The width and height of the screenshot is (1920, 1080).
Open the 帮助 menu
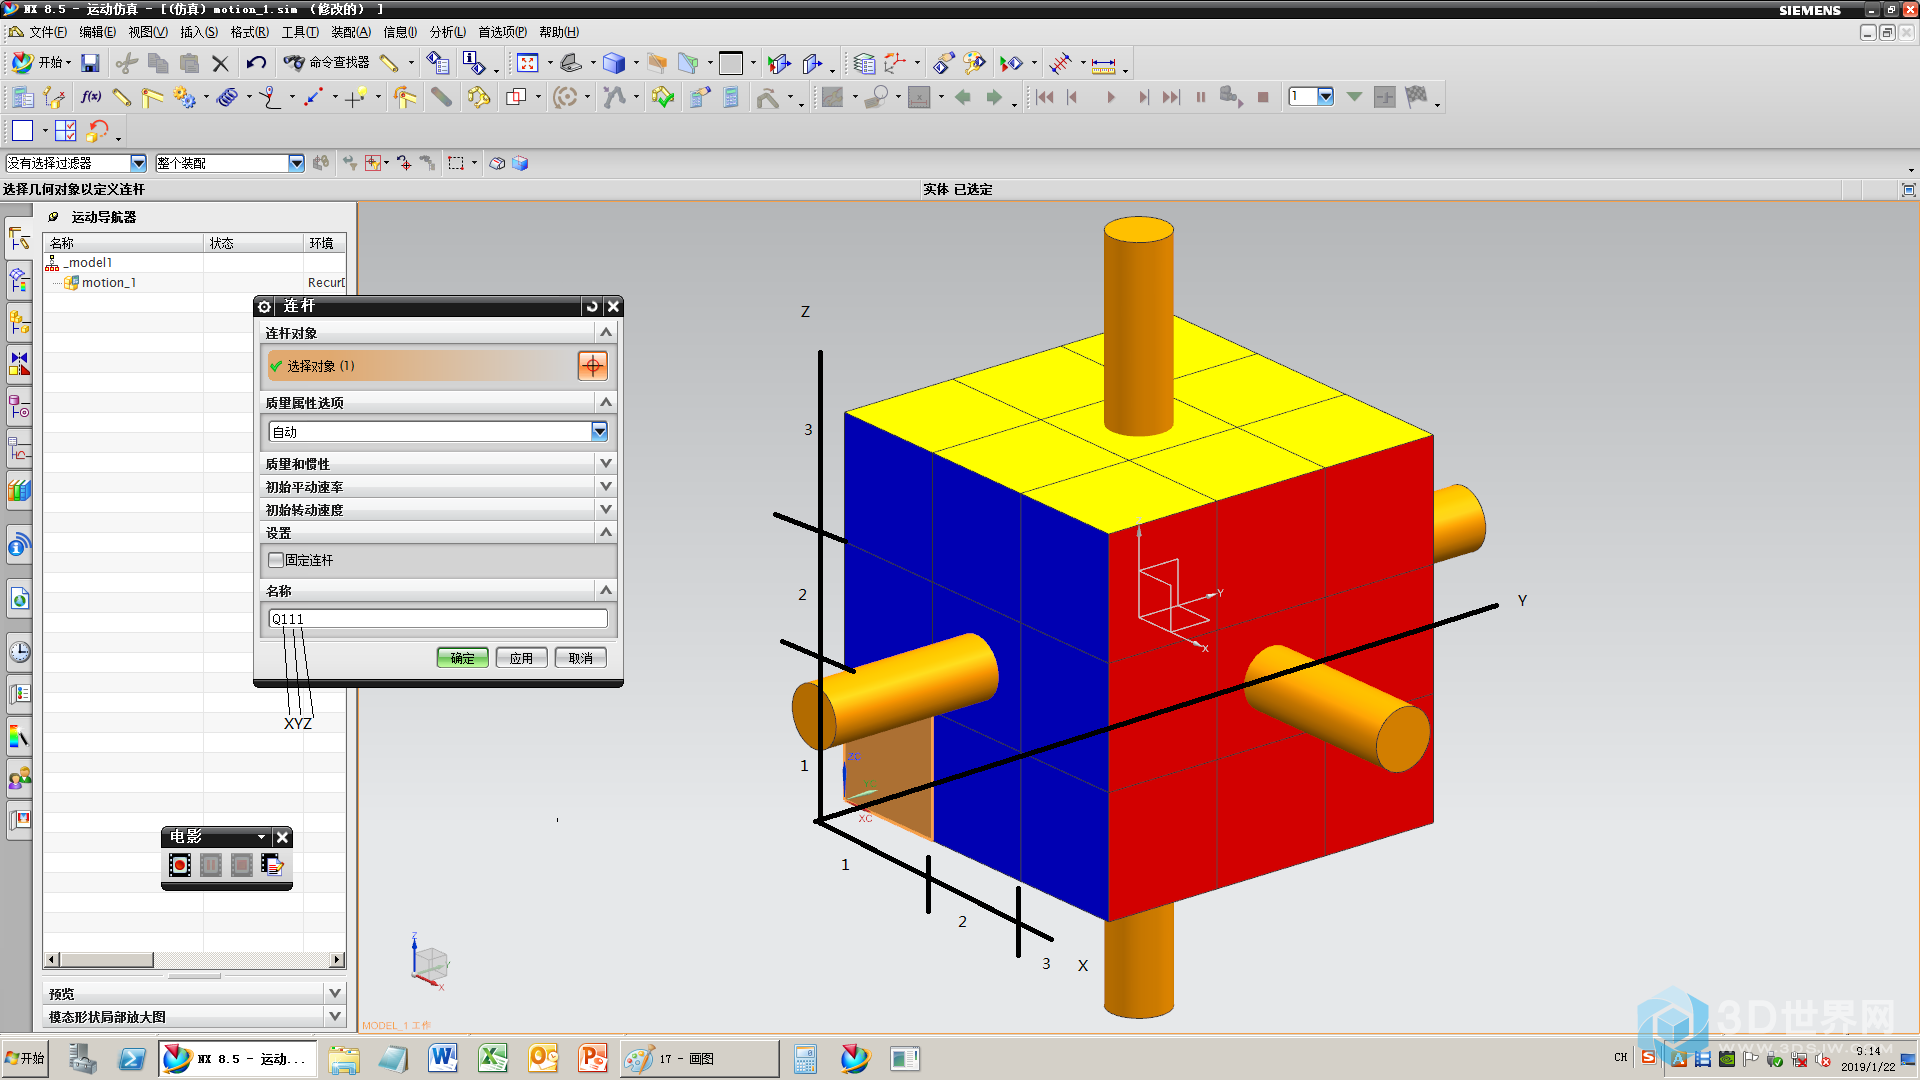point(559,32)
